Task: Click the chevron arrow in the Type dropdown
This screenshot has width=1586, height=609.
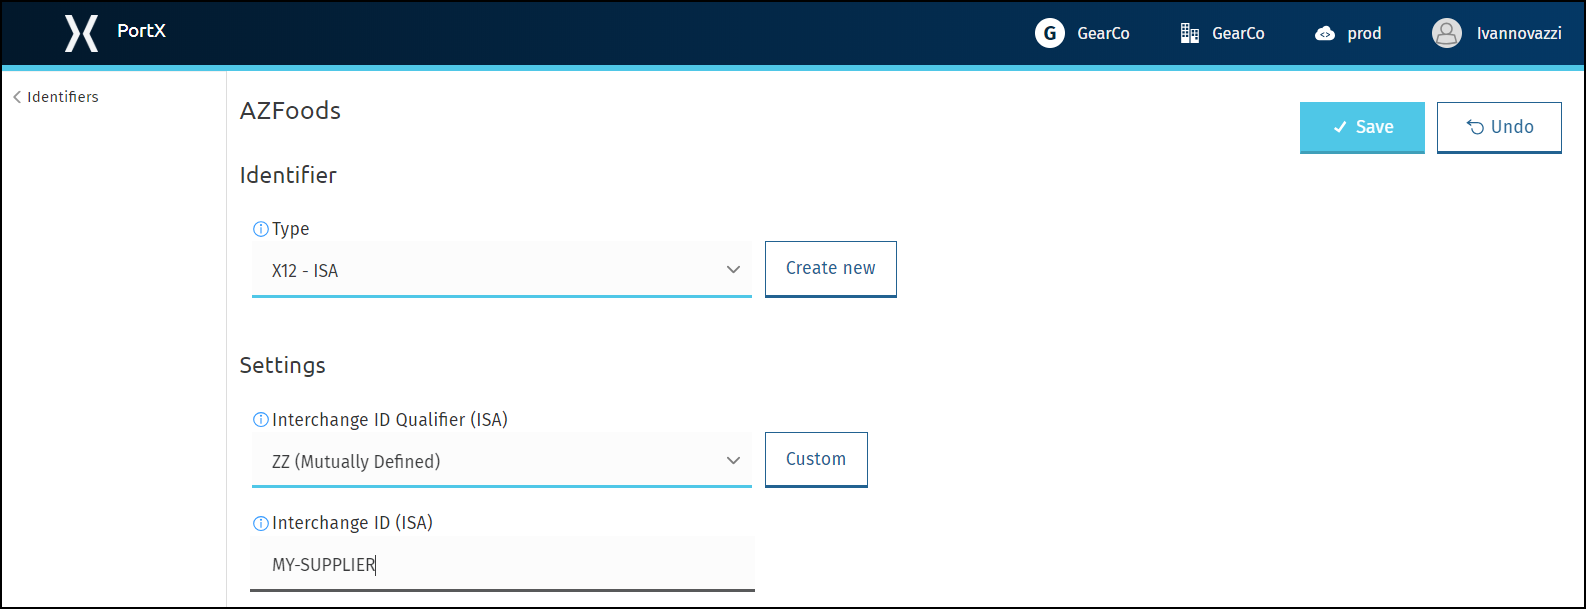Action: point(733,270)
